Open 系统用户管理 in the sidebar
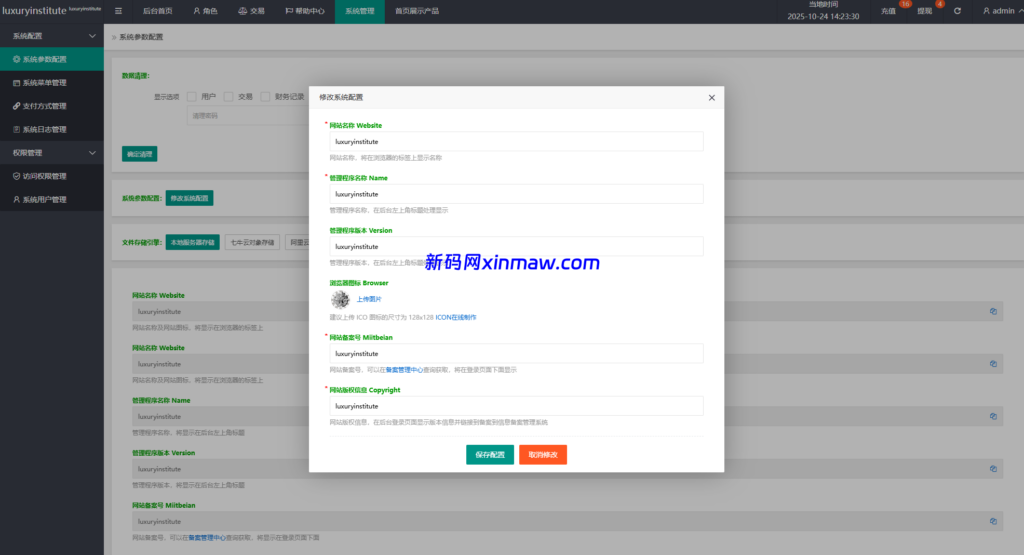The width and height of the screenshot is (1024, 555). point(52,200)
